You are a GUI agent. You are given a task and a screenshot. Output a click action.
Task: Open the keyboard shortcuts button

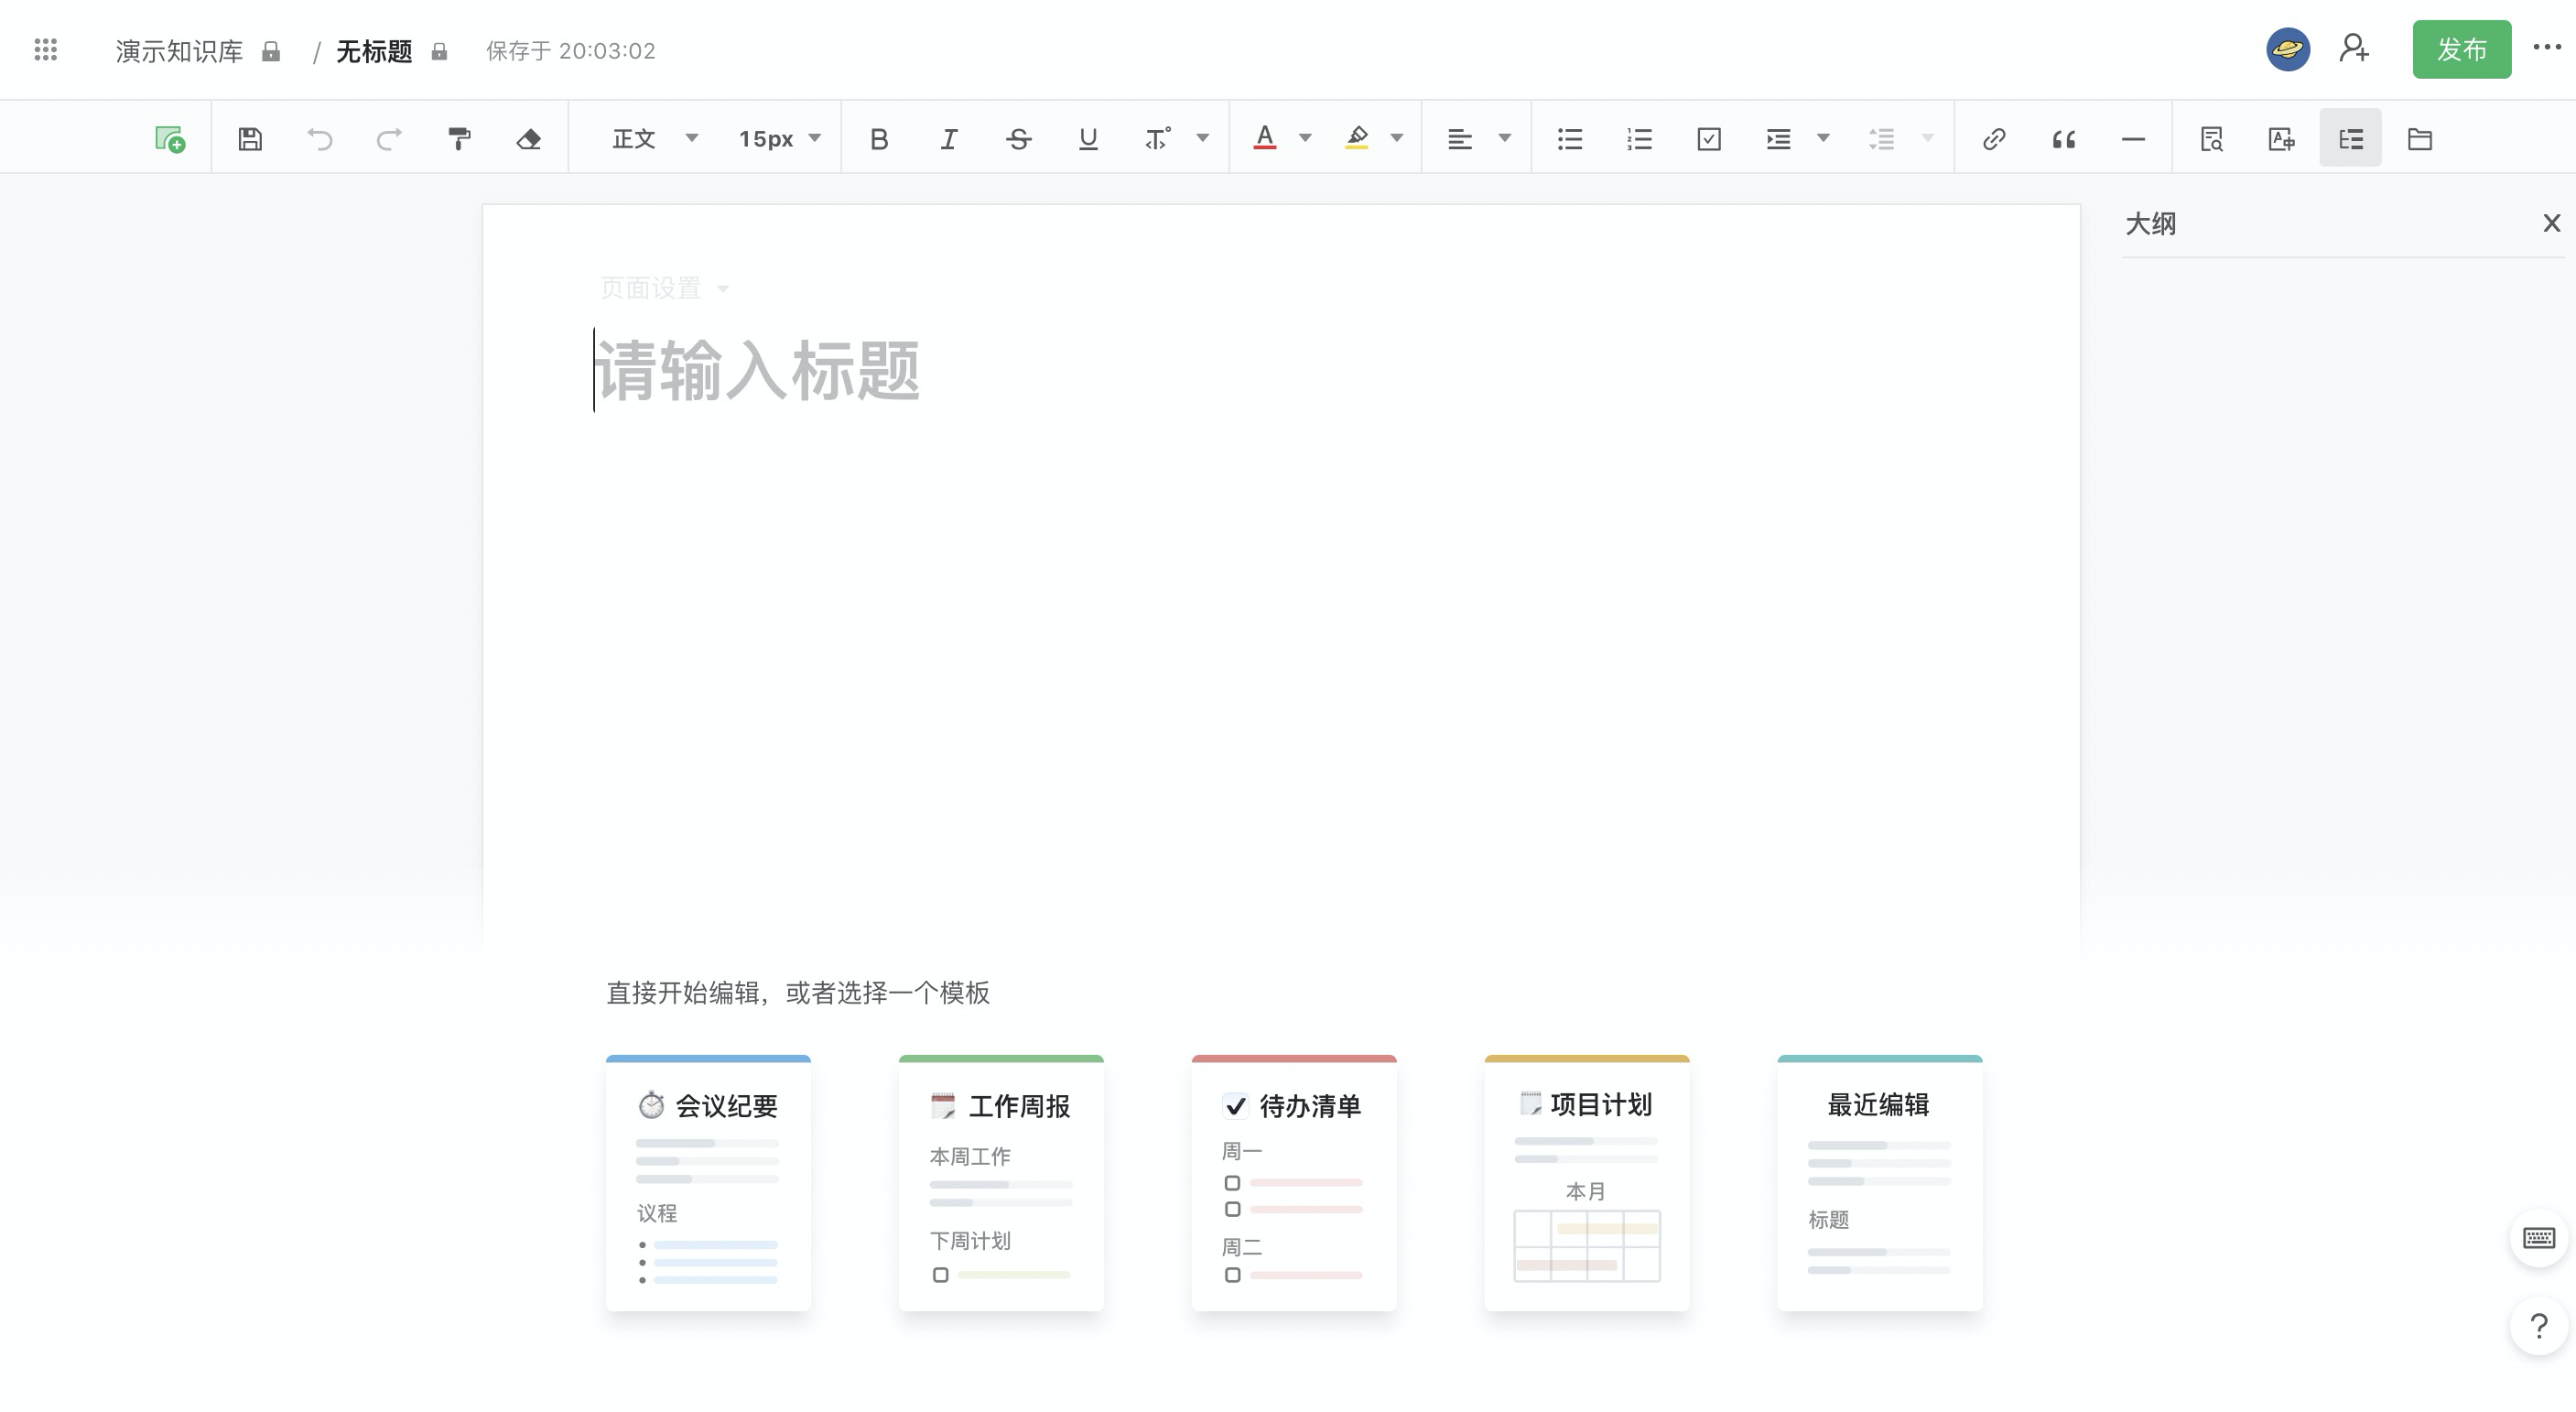[x=2539, y=1238]
